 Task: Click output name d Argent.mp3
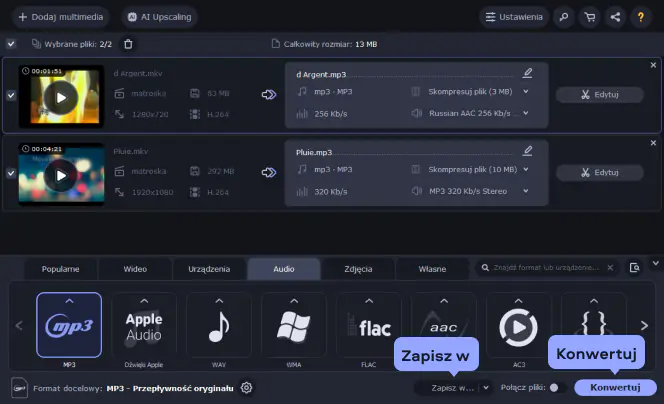tap(321, 75)
